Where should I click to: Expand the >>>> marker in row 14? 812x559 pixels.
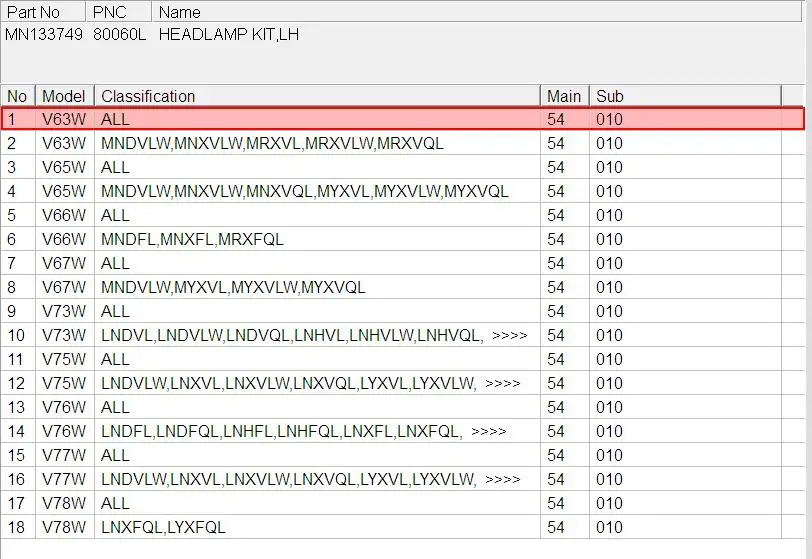[x=489, y=432]
